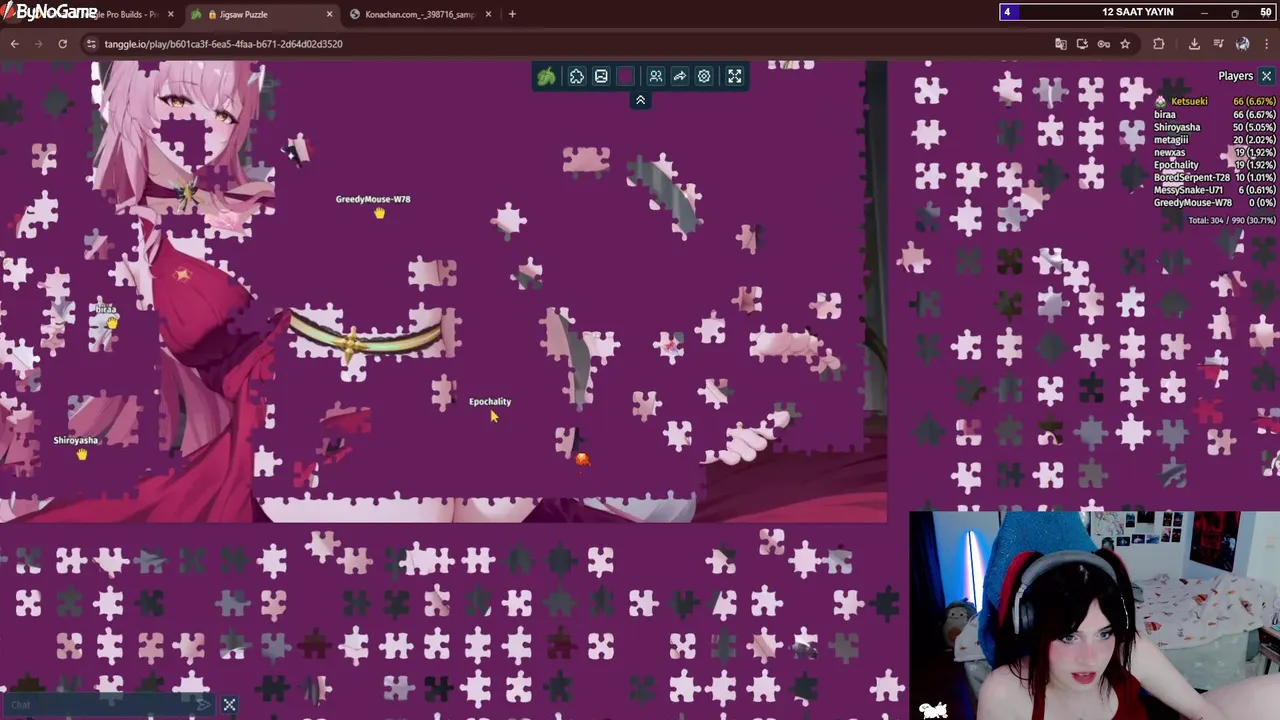Open the browser profile avatar
This screenshot has width=1280, height=720.
(x=1242, y=44)
